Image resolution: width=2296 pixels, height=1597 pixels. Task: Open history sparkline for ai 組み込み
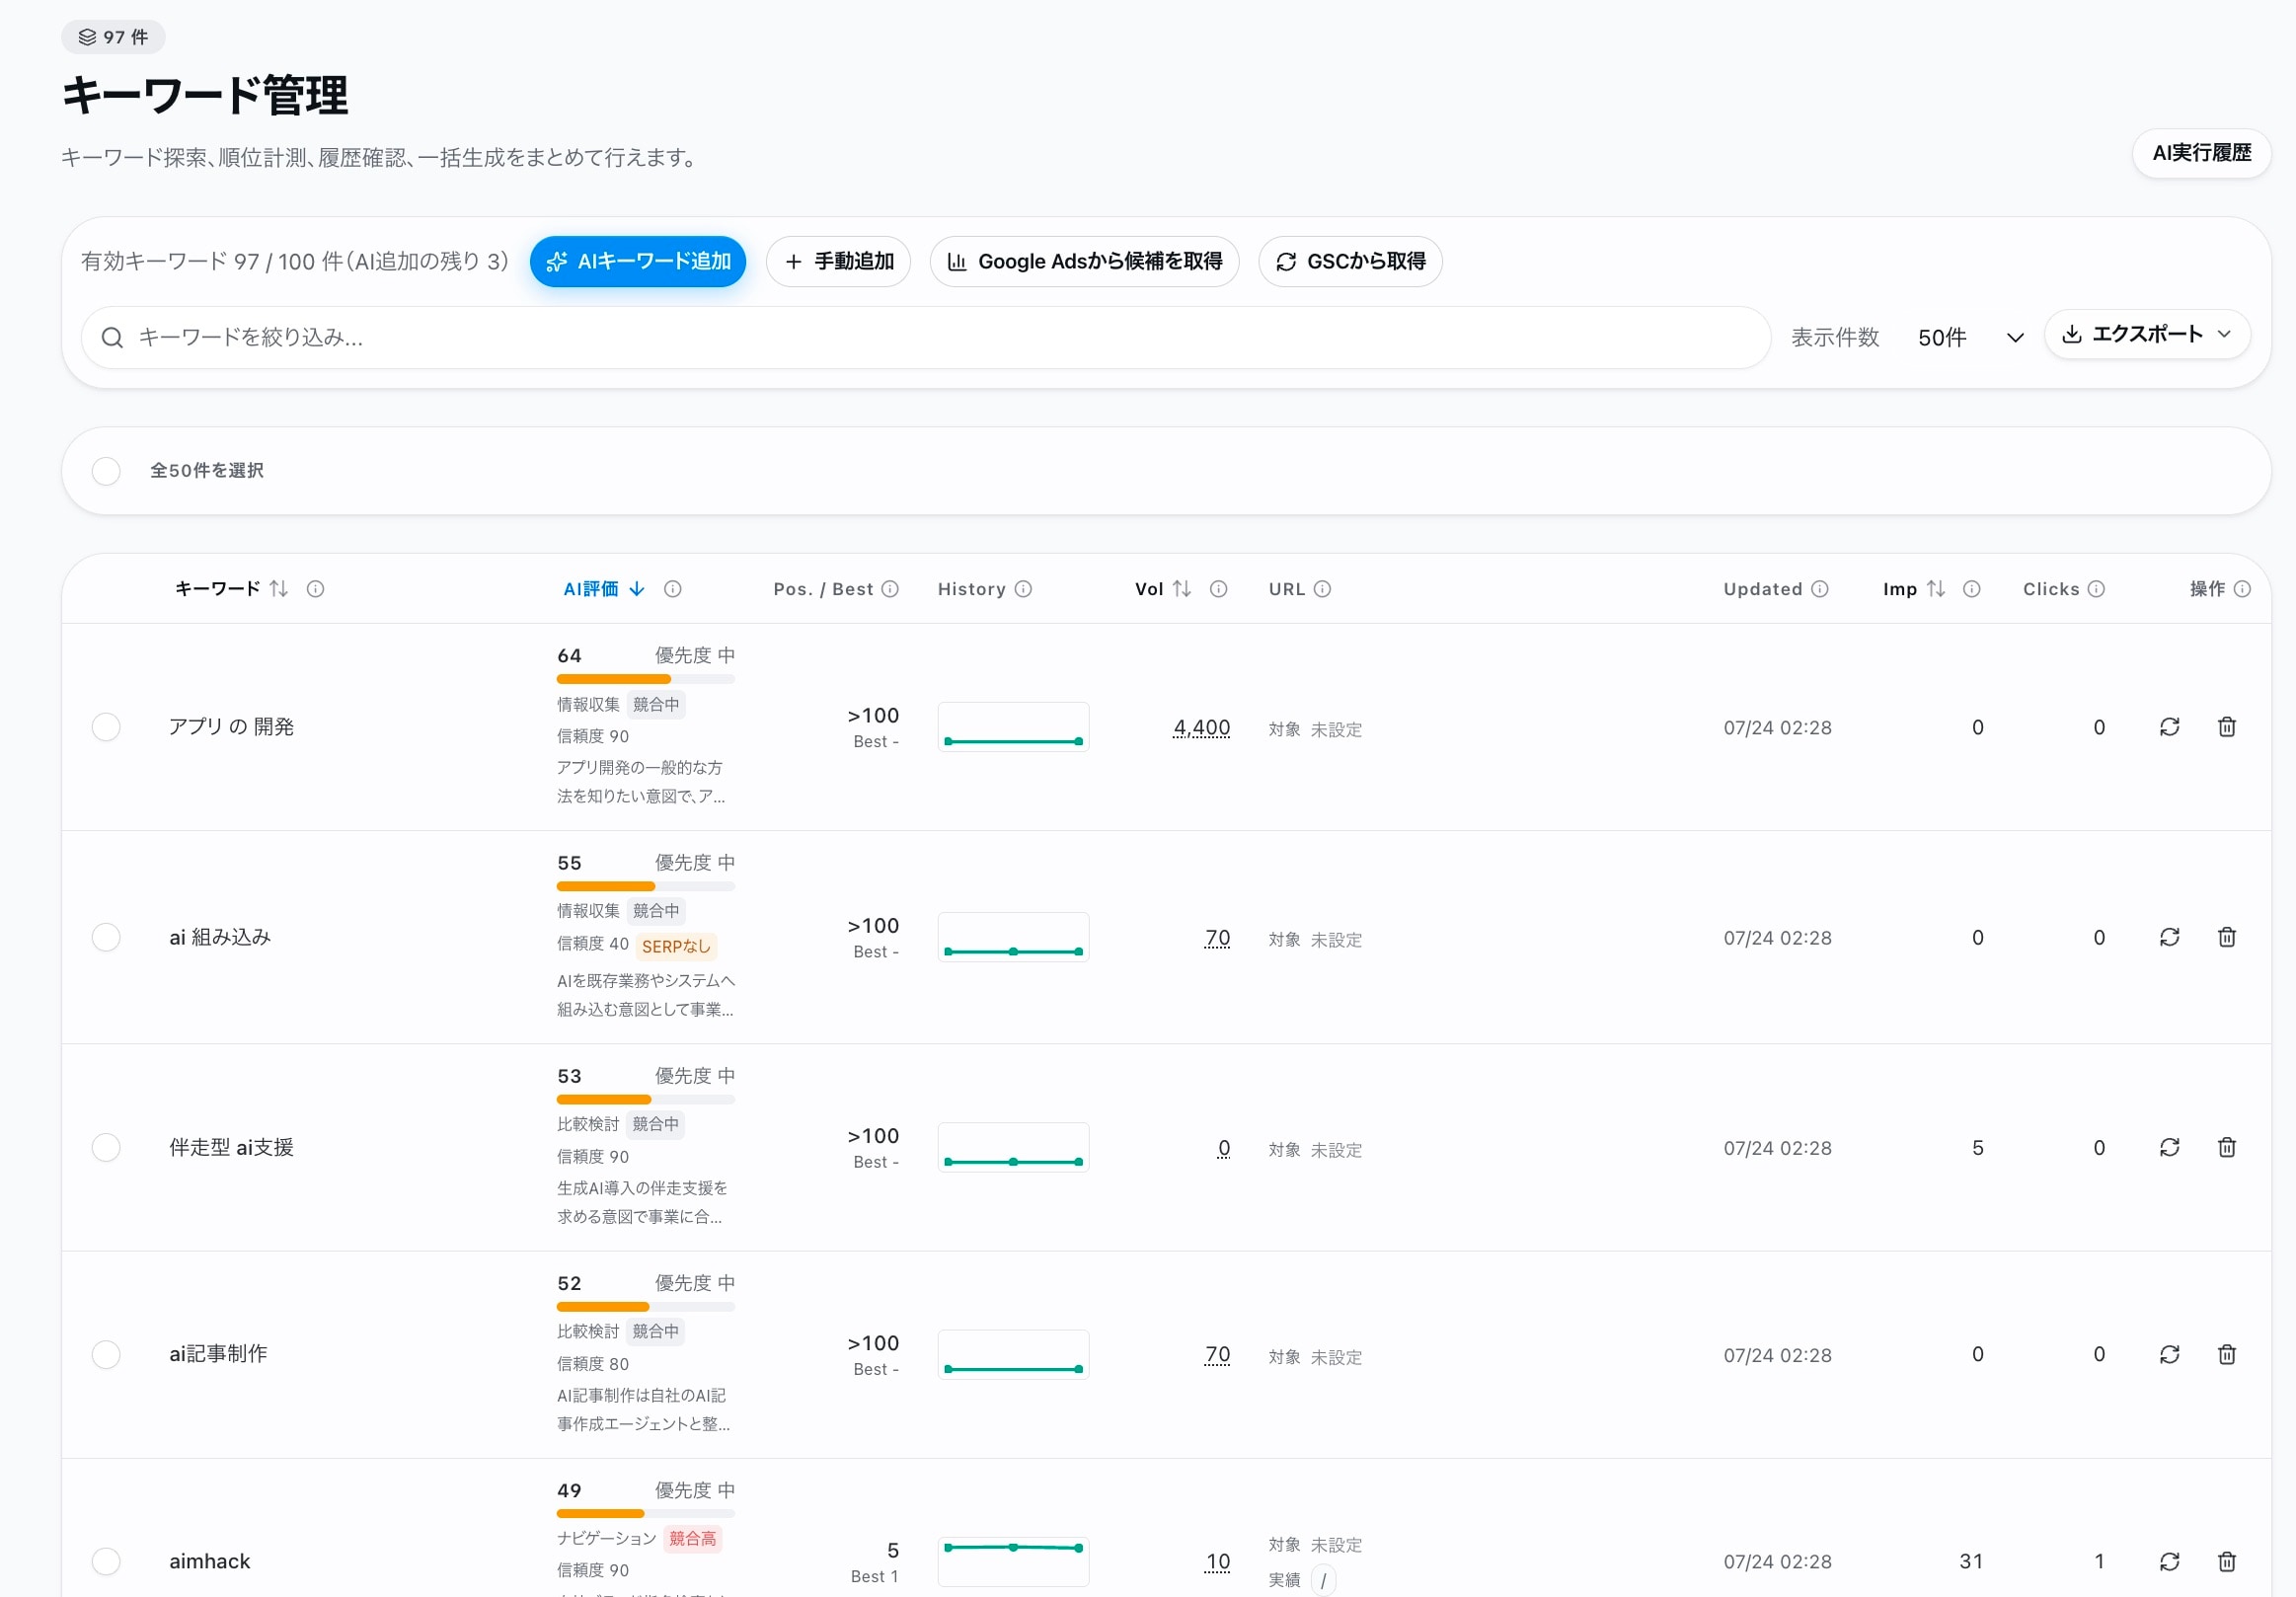point(1013,937)
